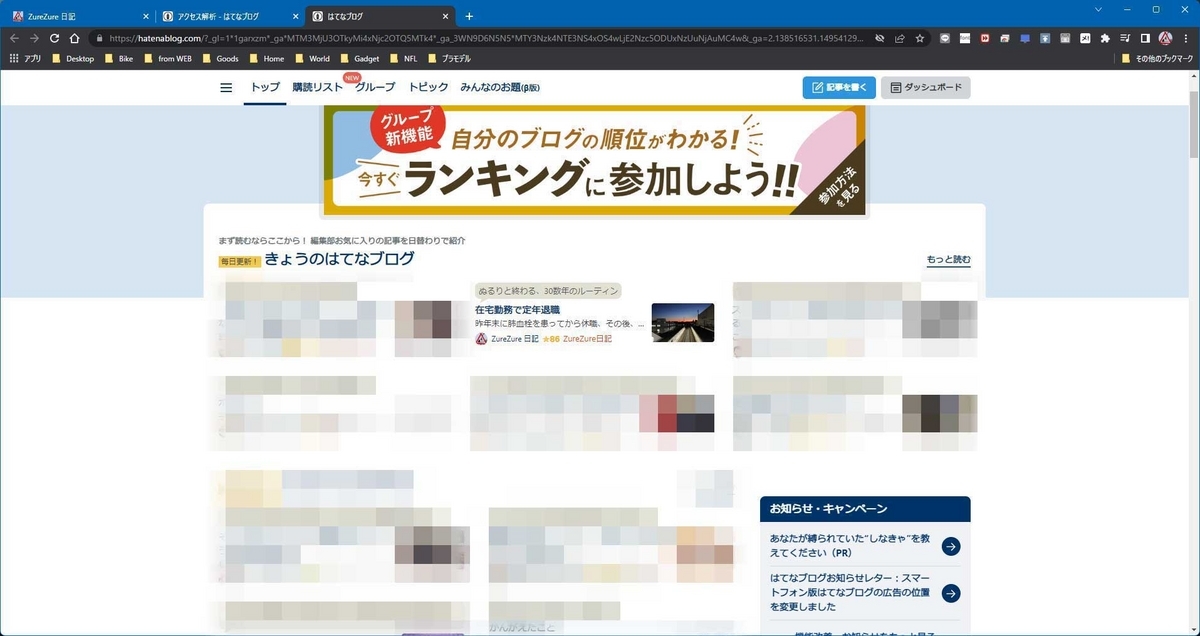The height and width of the screenshot is (636, 1200).
Task: Open the red fast-forward extension icon
Action: click(985, 38)
